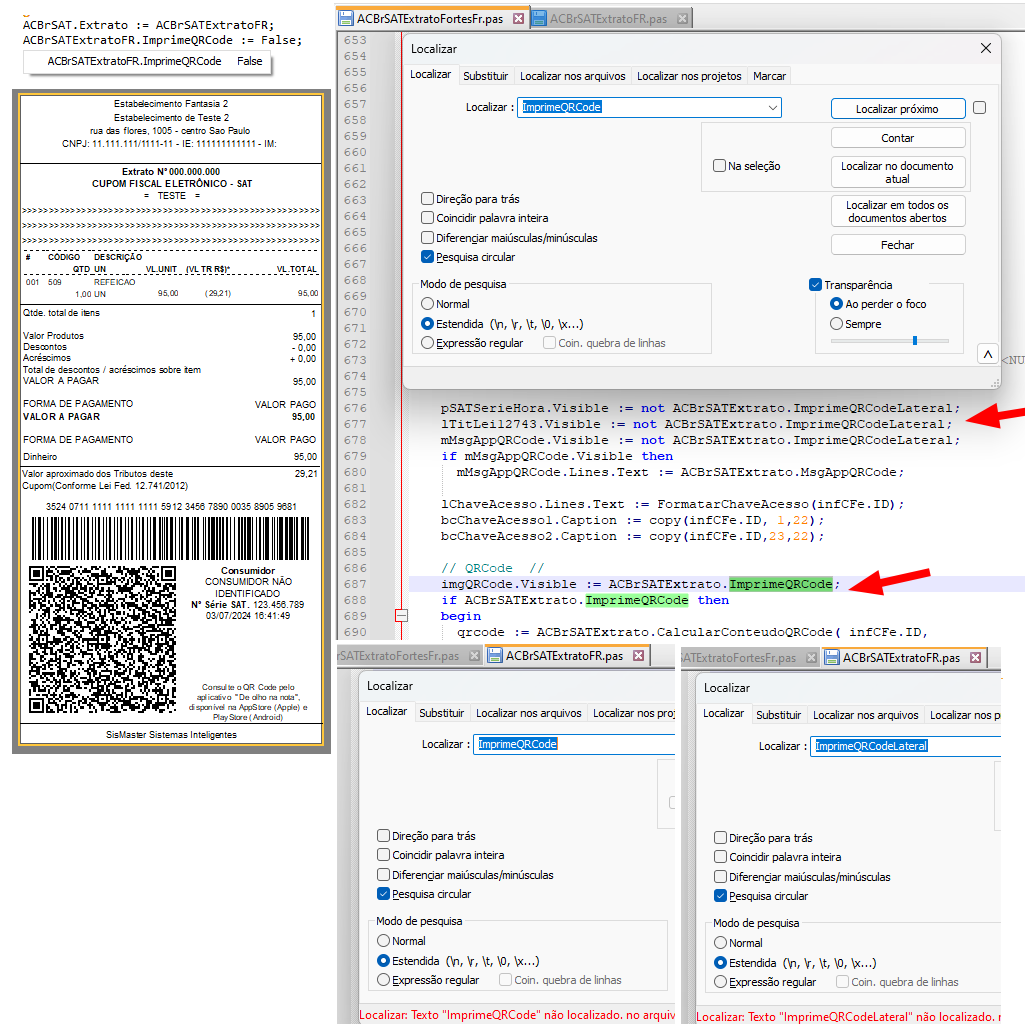The image size is (1025, 1024).
Task: Click the Contar button
Action: 898,138
